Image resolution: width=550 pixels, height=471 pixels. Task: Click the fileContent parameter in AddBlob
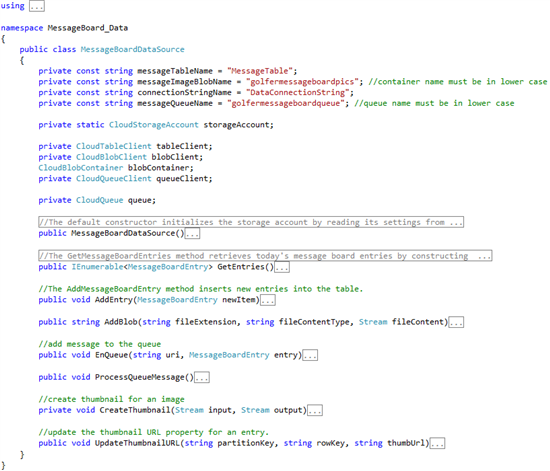[417, 322]
